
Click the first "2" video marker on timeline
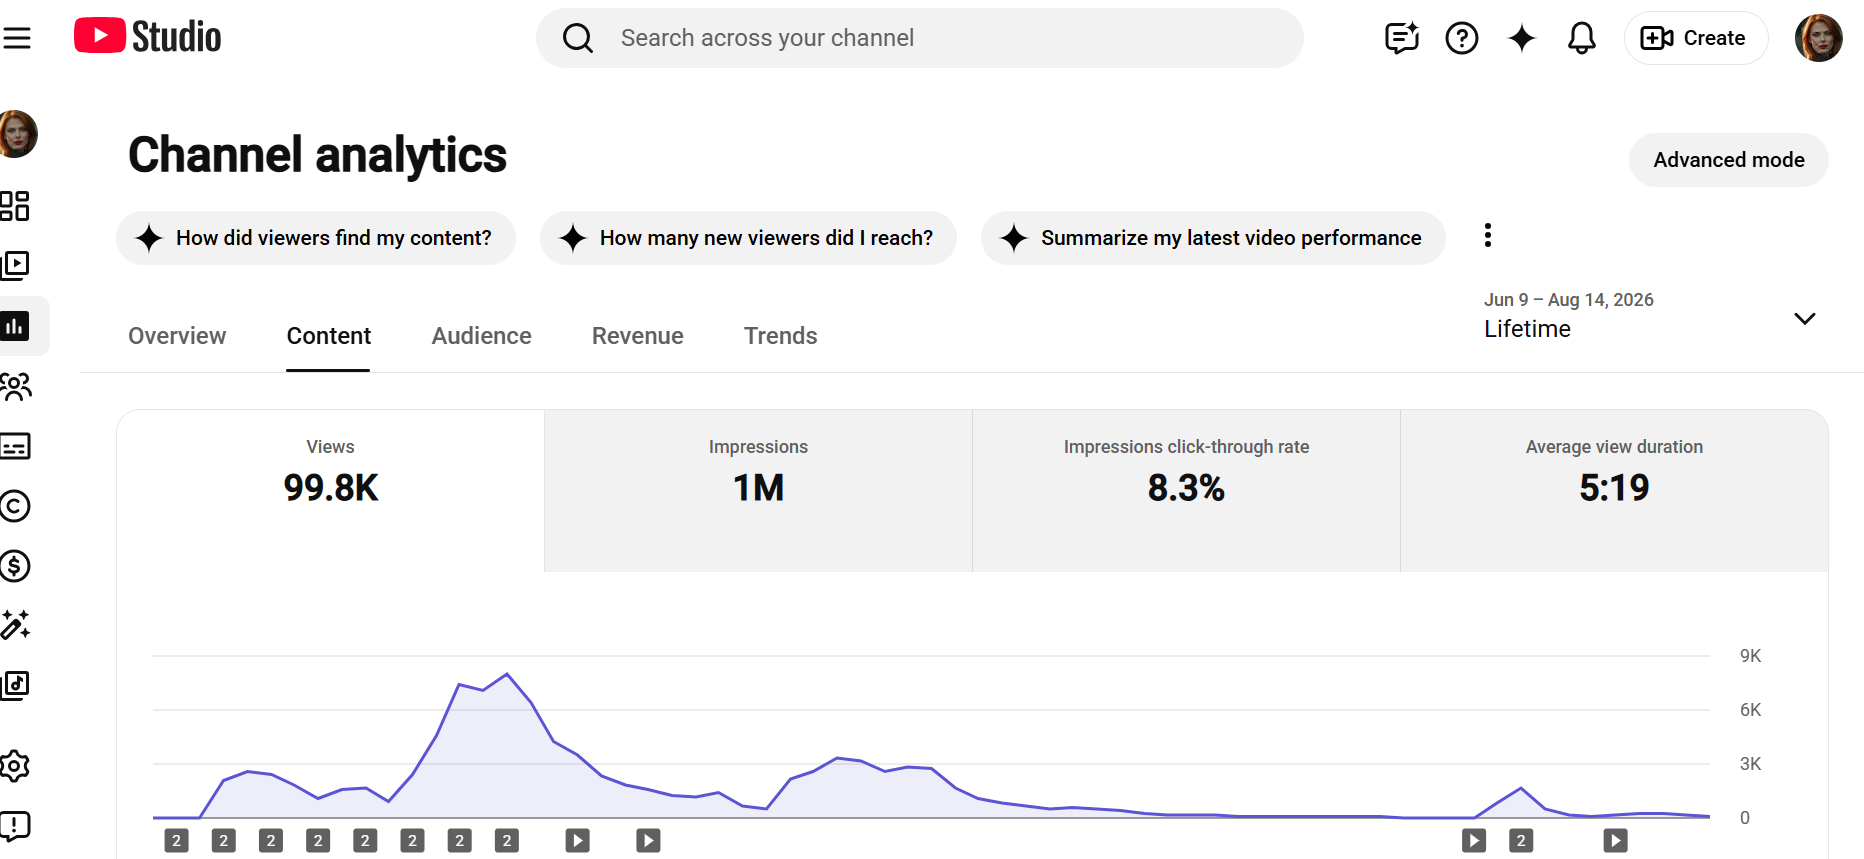click(x=177, y=841)
